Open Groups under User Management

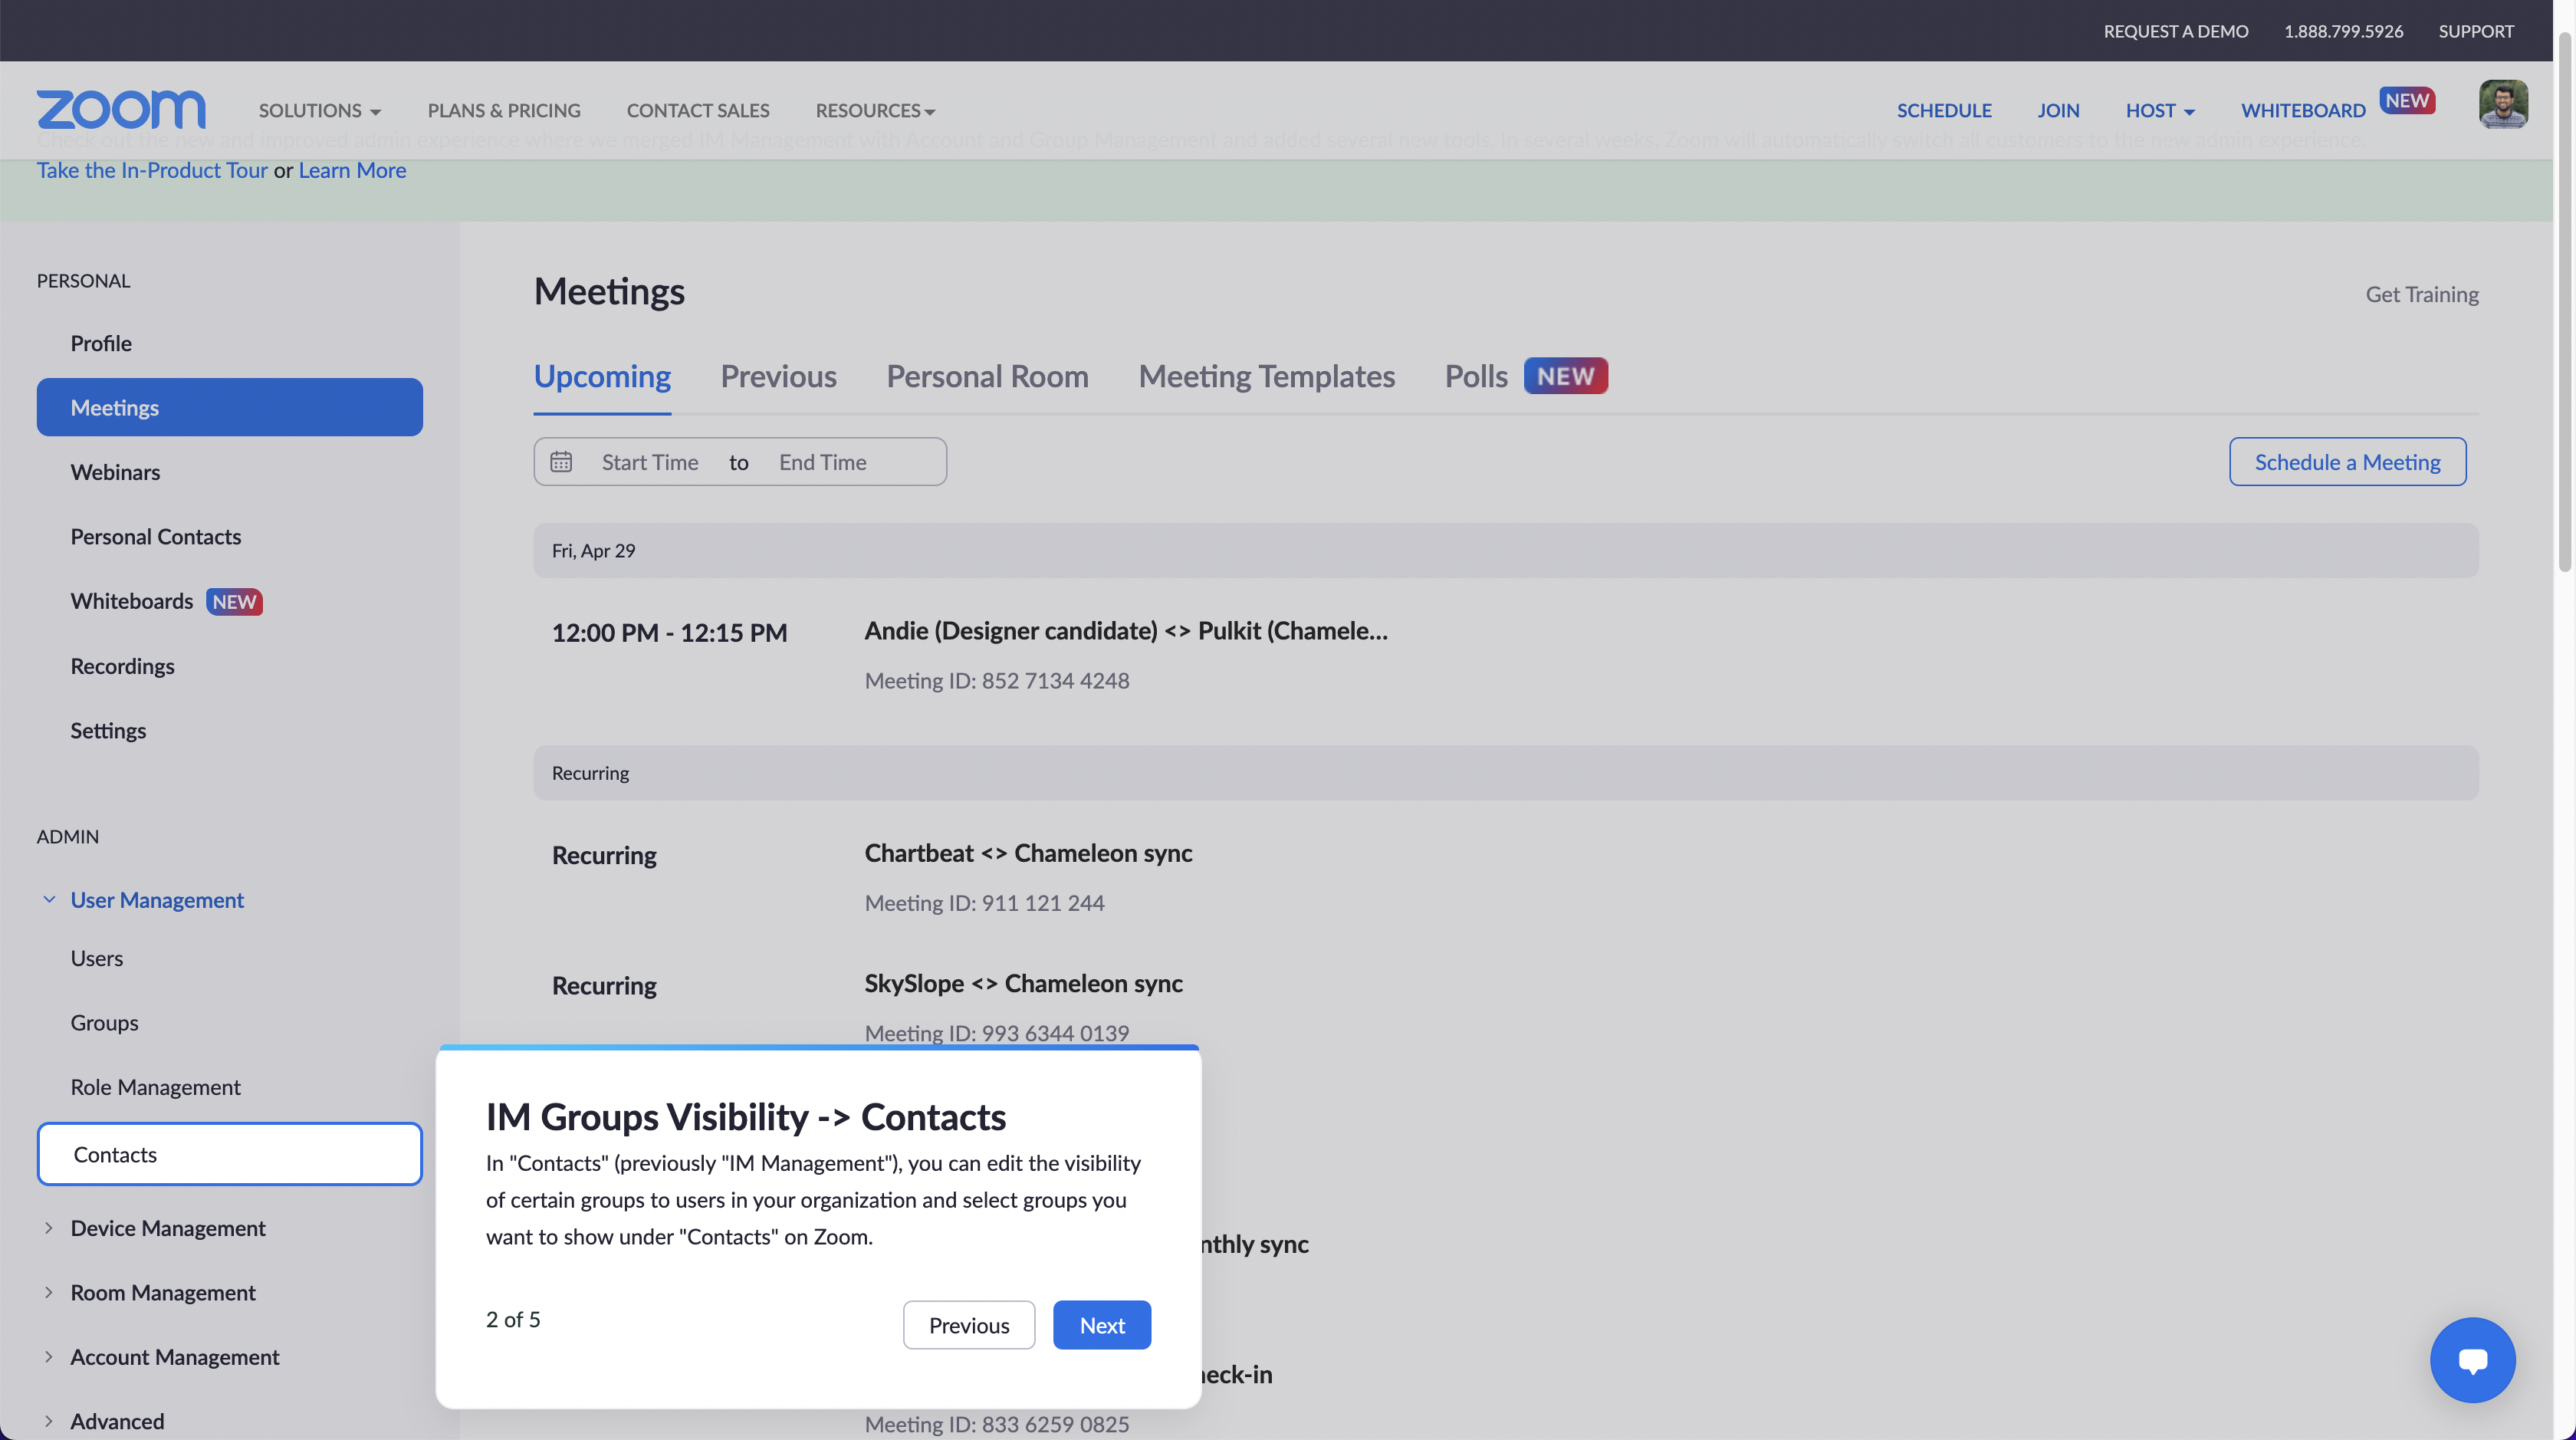[x=104, y=1022]
